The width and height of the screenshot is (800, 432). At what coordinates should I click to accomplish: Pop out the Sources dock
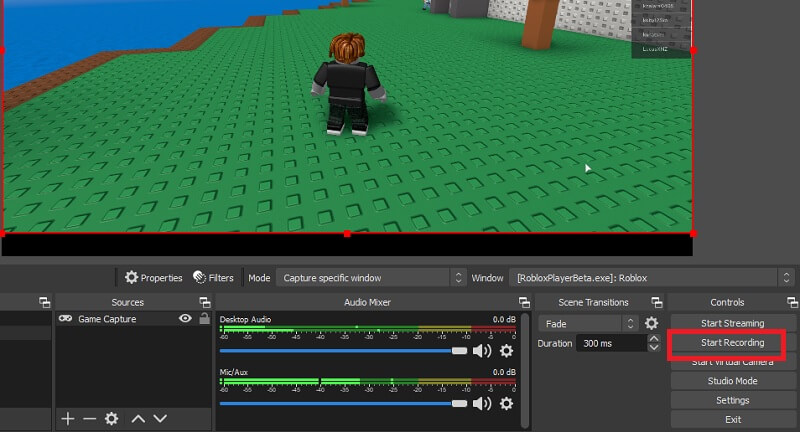[205, 302]
